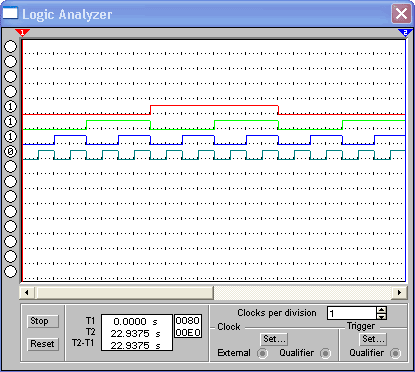The width and height of the screenshot is (415, 372).
Task: Click the Logic Analyzer window icon
Action: click(x=10, y=14)
